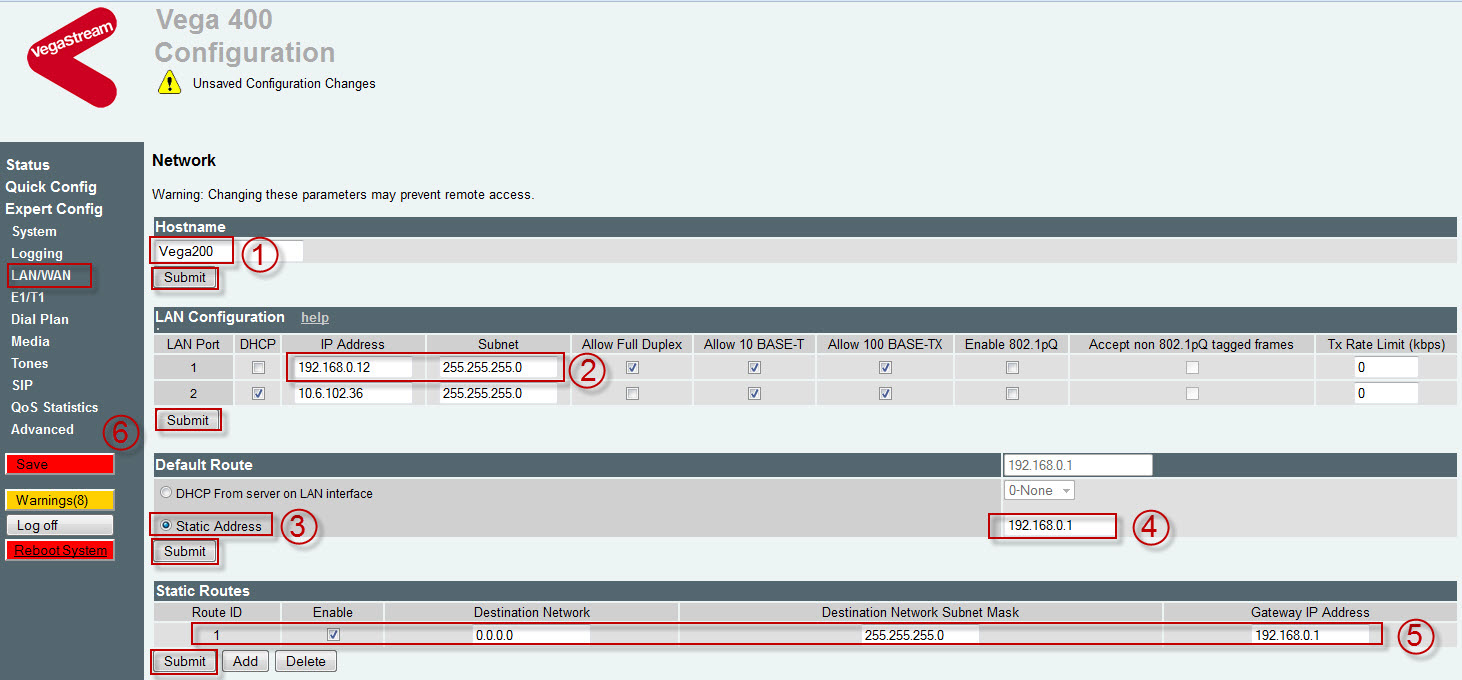
Task: Click the "Network" page heading
Action: (184, 160)
